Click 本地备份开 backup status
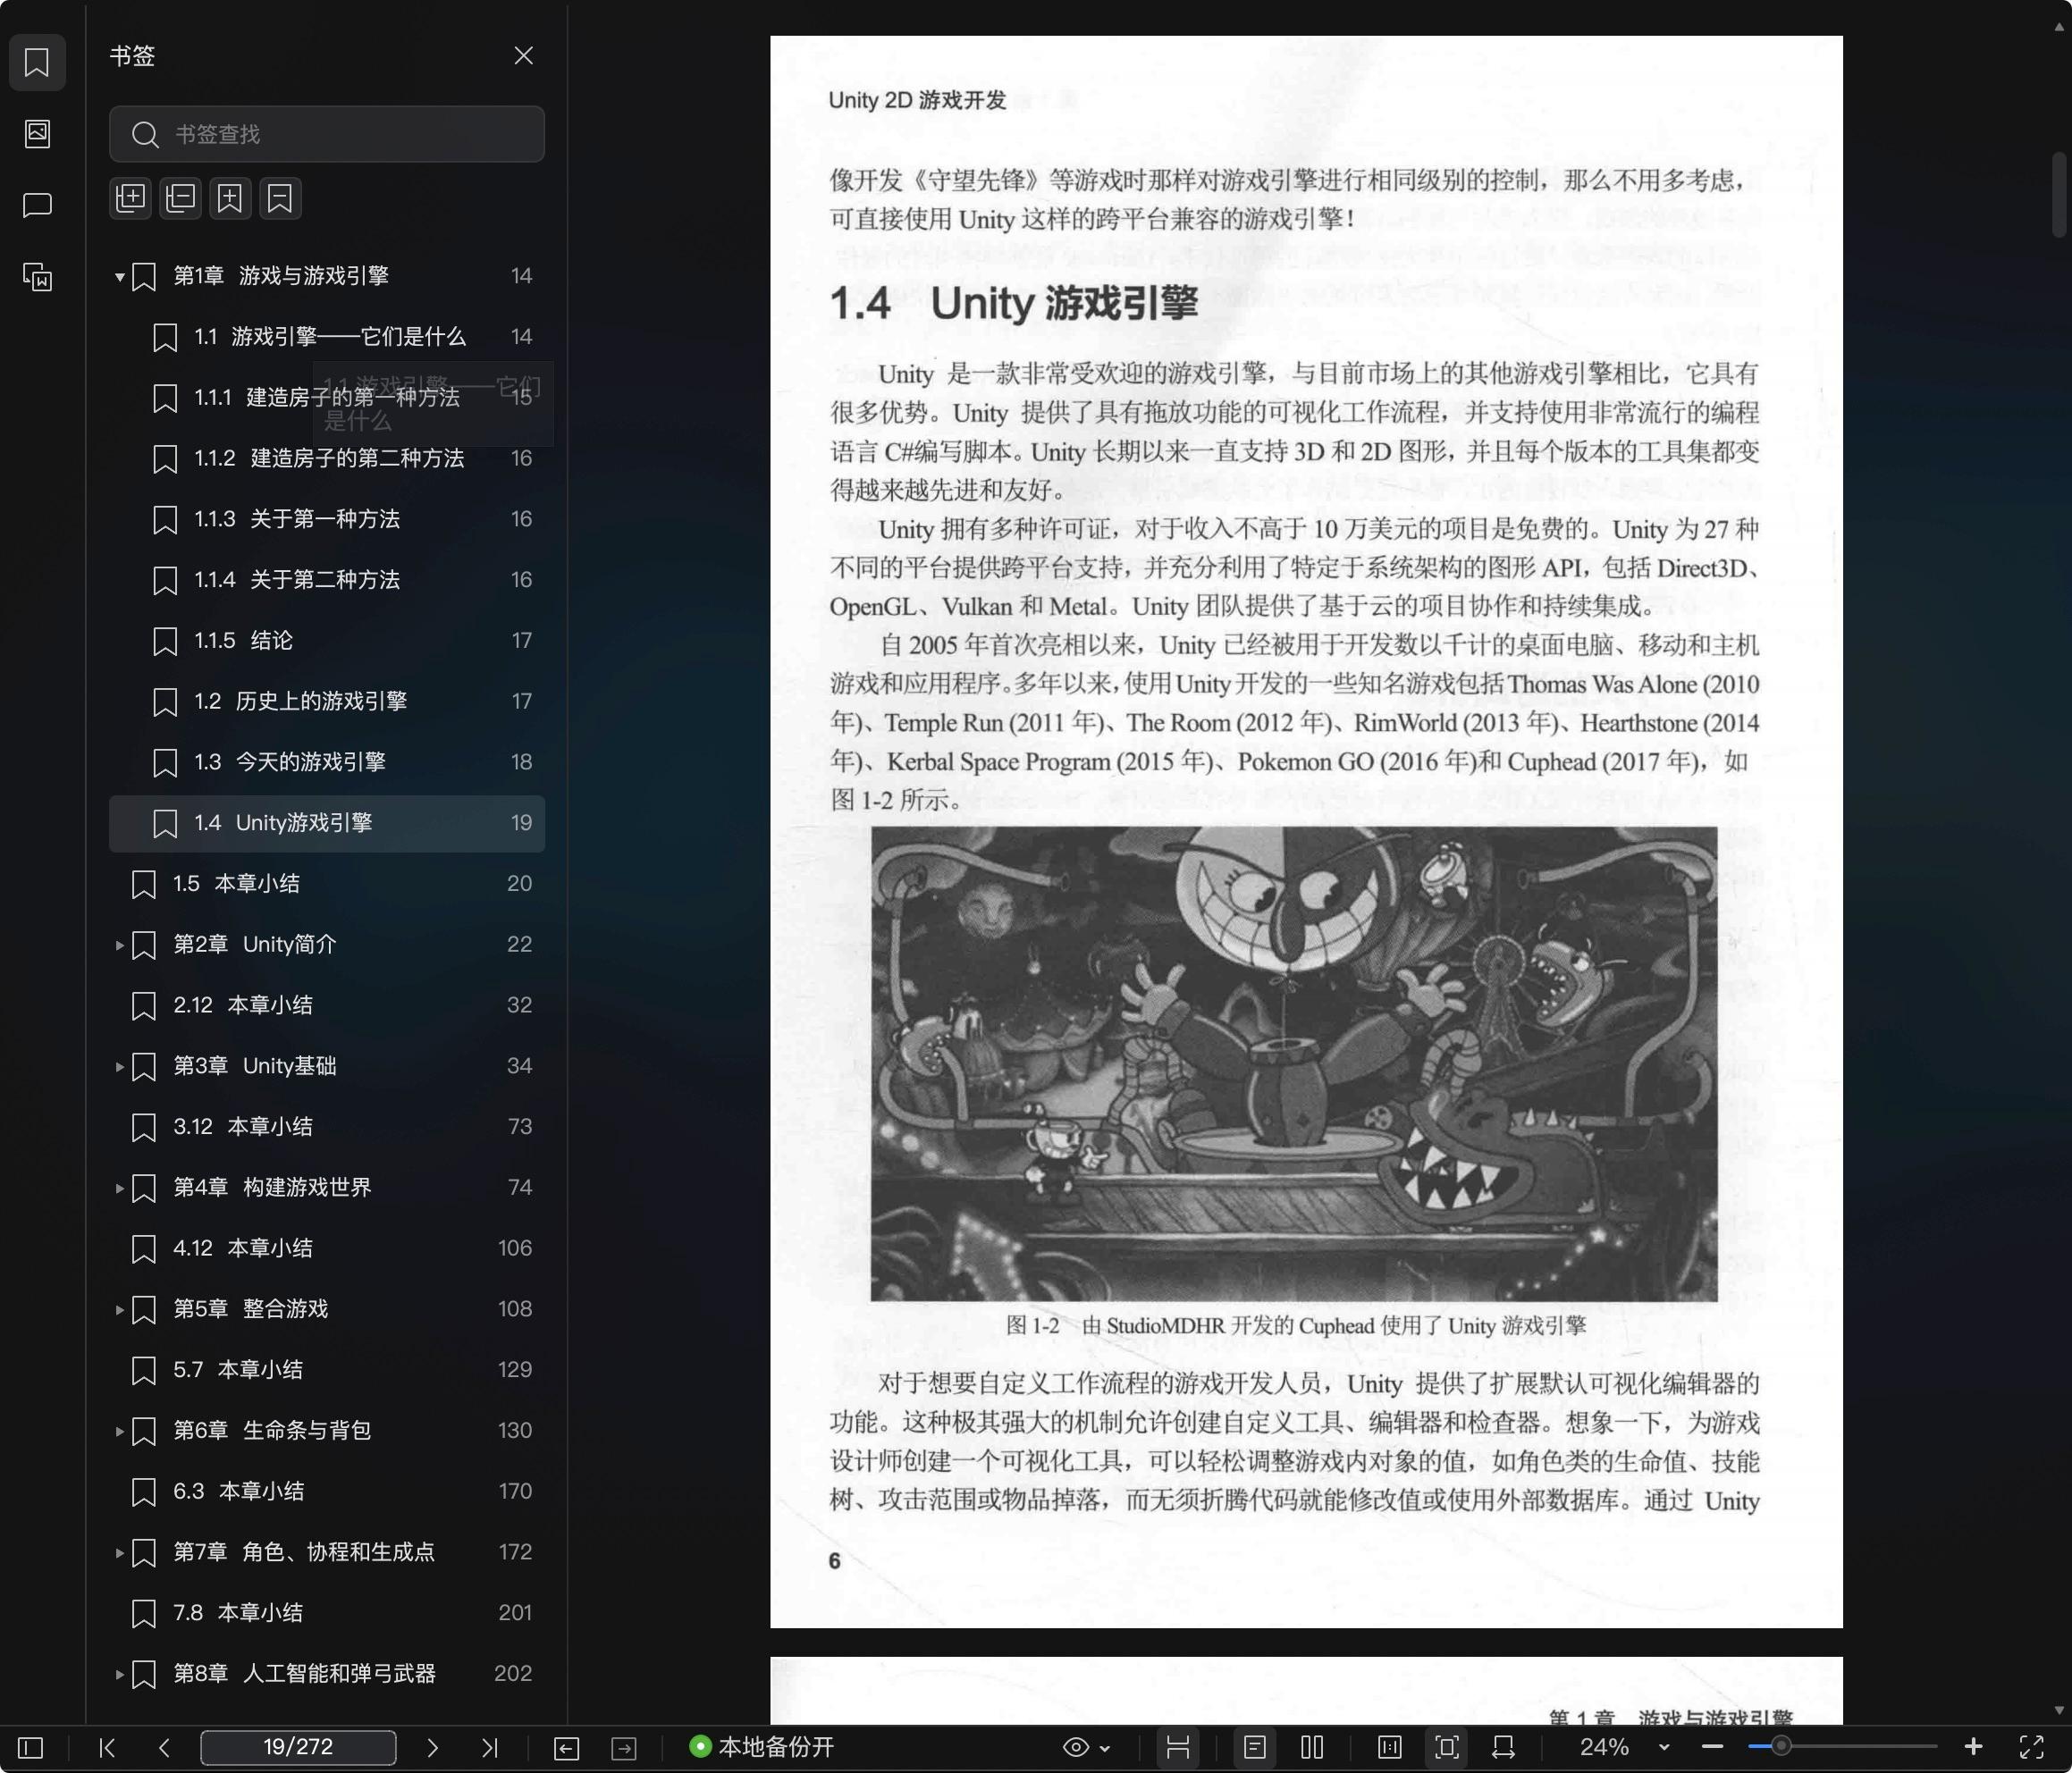2072x1773 pixels. tap(762, 1747)
